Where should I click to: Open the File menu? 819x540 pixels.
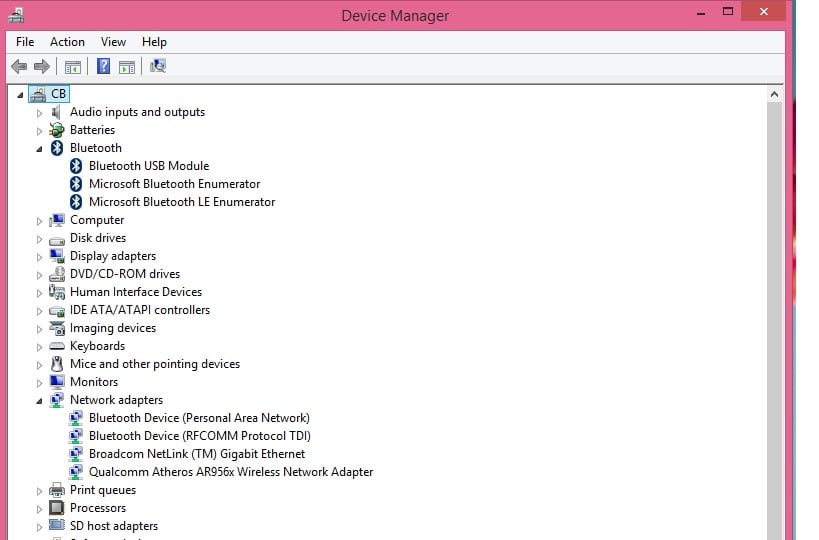[25, 42]
